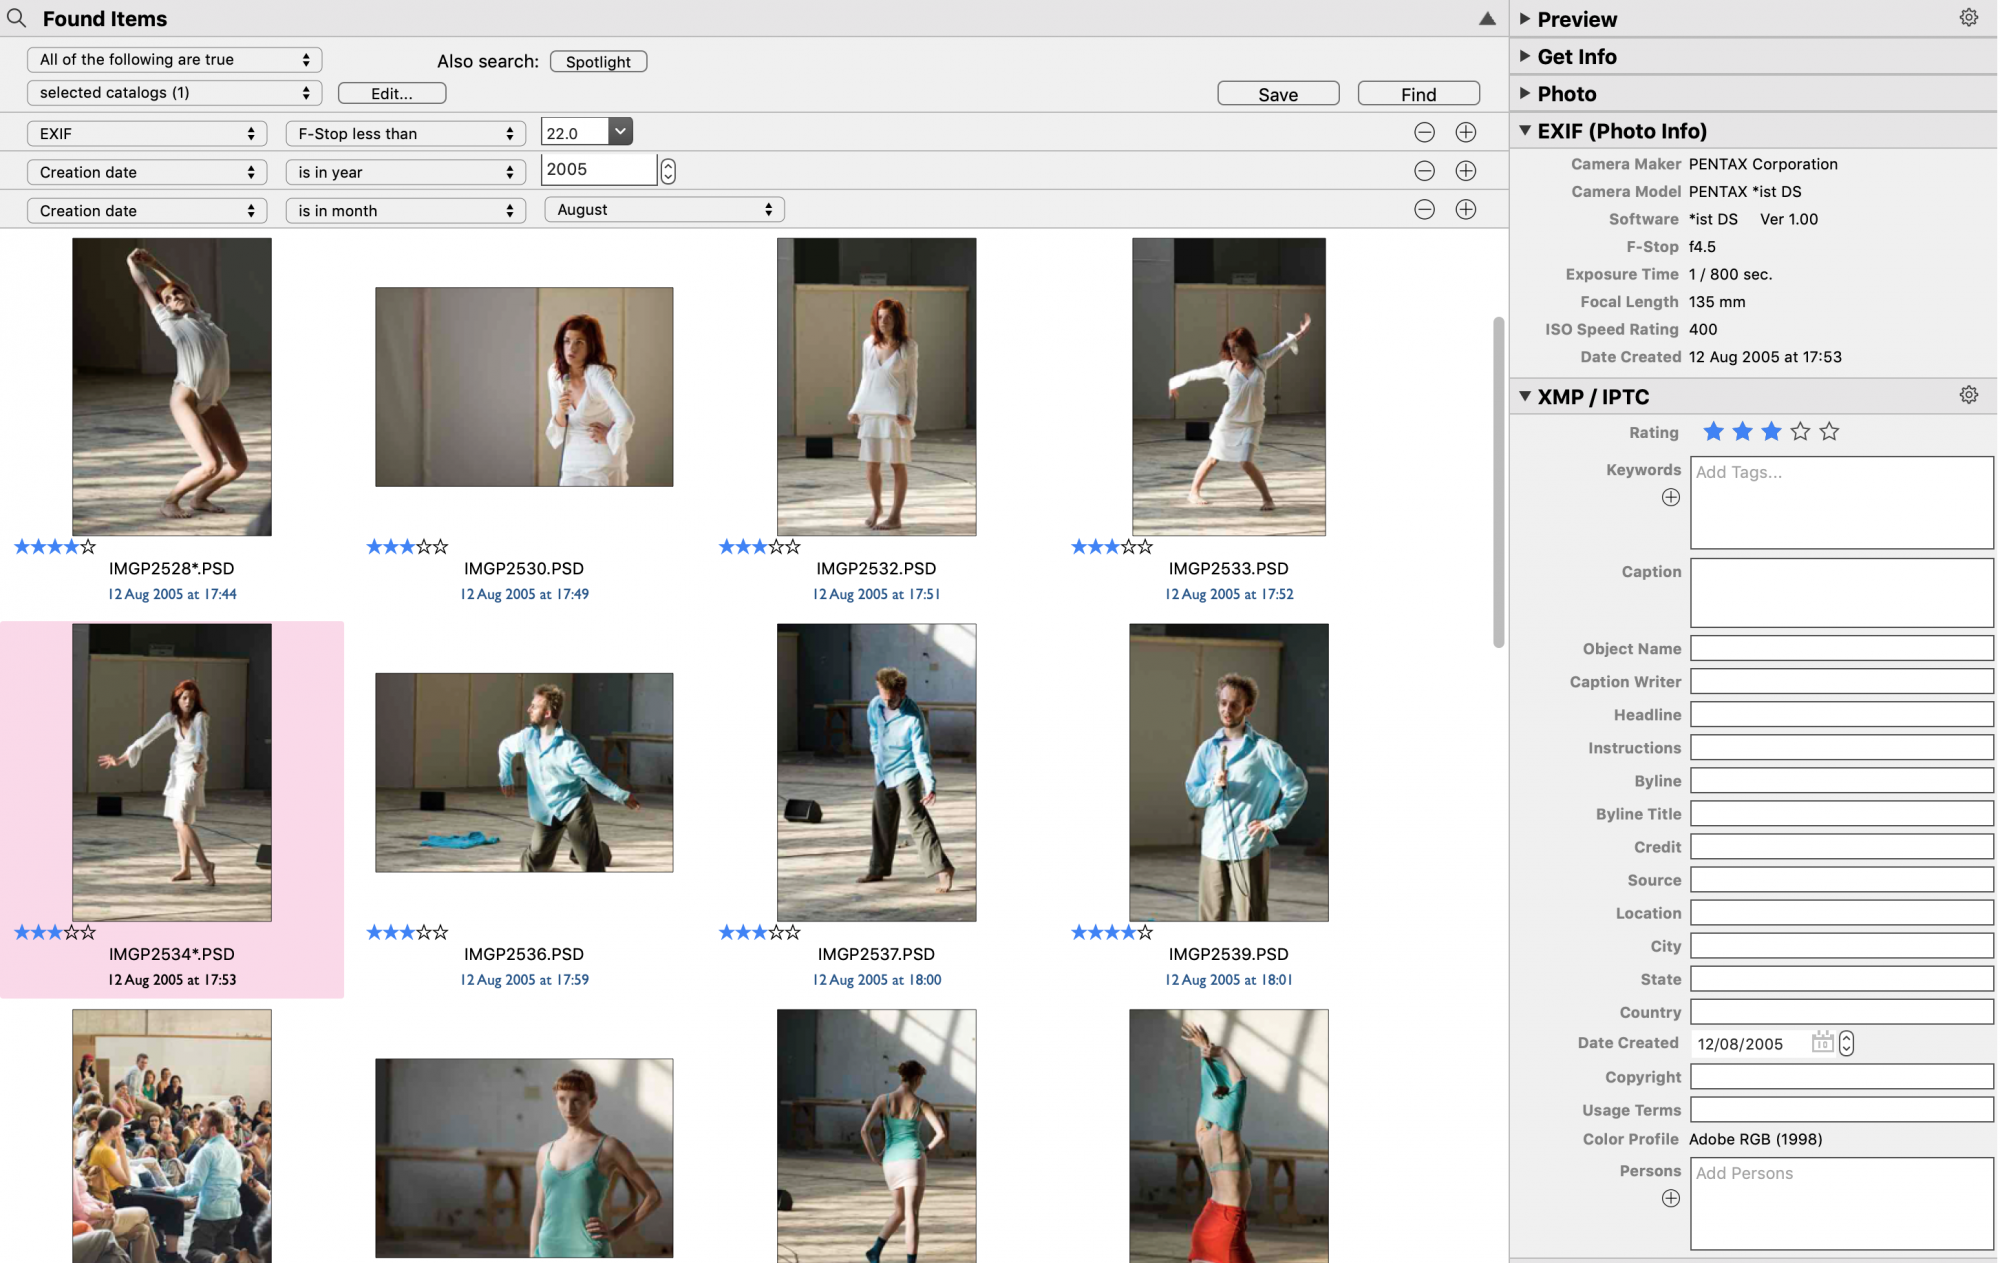2000x1263 pixels.
Task: Click the City input field
Action: 1841,945
